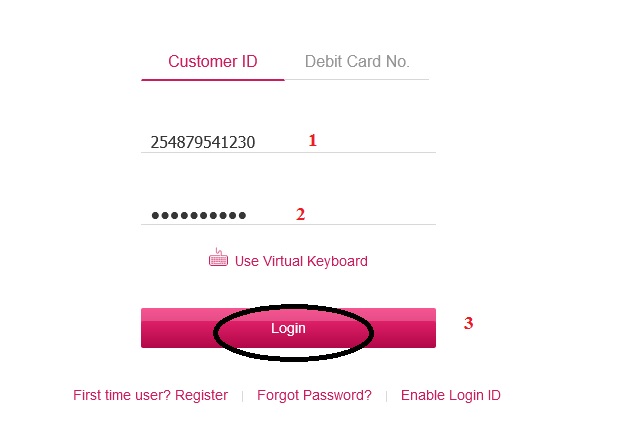This screenshot has height=439, width=643.
Task: Click the pink underline beneath Customer ID tab
Action: tap(212, 79)
